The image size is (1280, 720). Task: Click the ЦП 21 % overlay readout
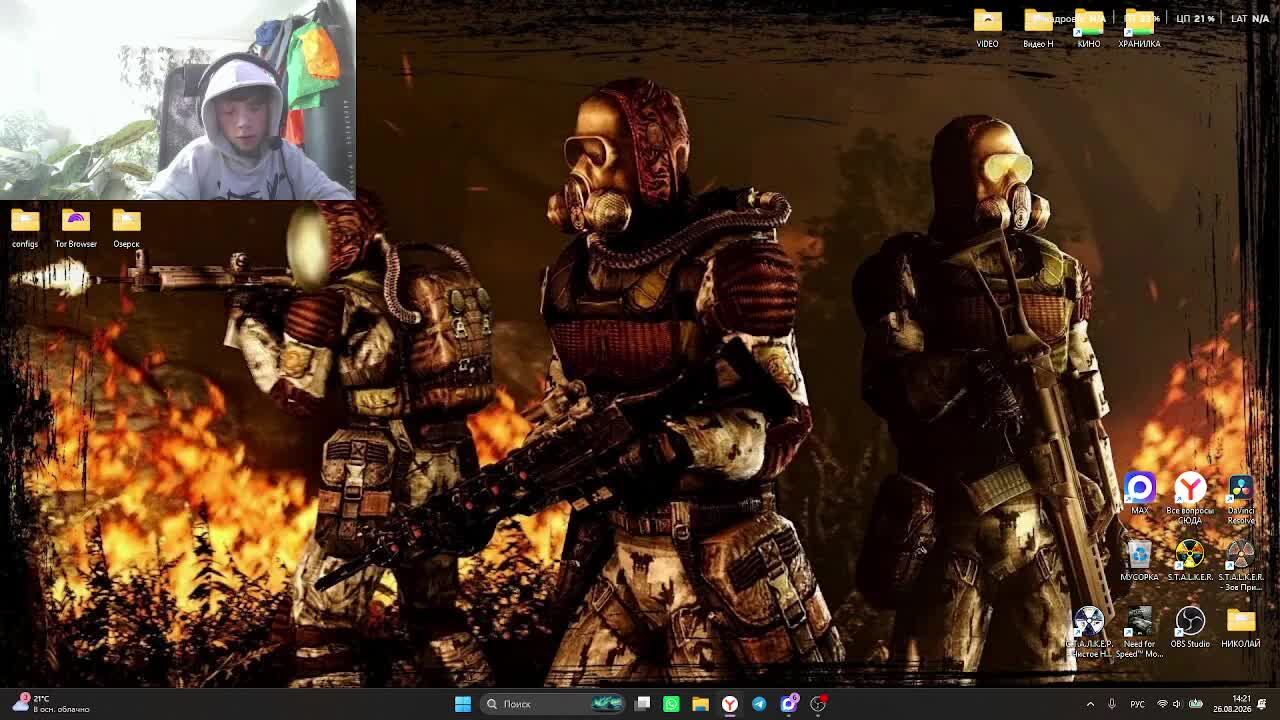pos(1195,18)
